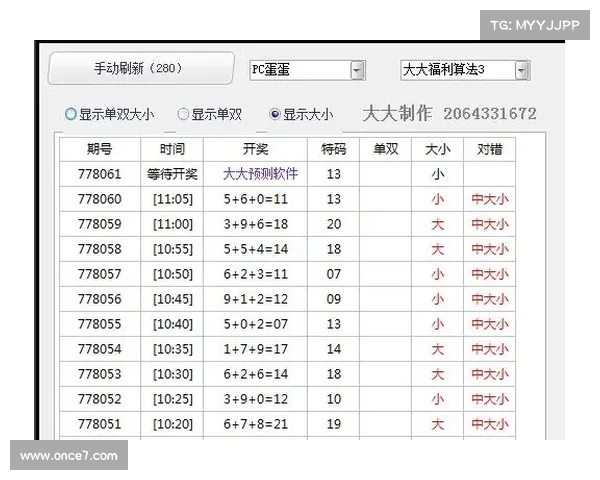Viewport: 600px width, 480px height.
Task: Select period number 778054
Action: 99,349
